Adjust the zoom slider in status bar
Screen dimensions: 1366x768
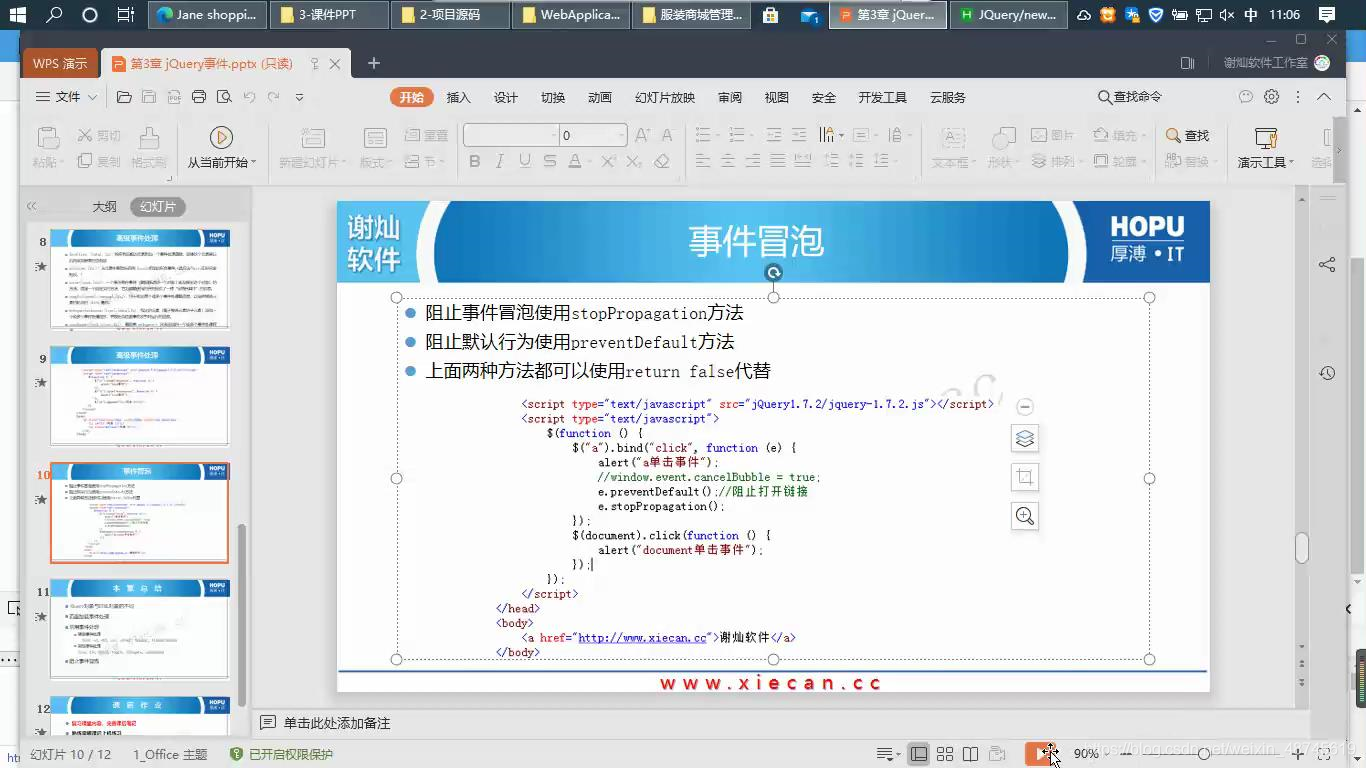coord(1205,754)
